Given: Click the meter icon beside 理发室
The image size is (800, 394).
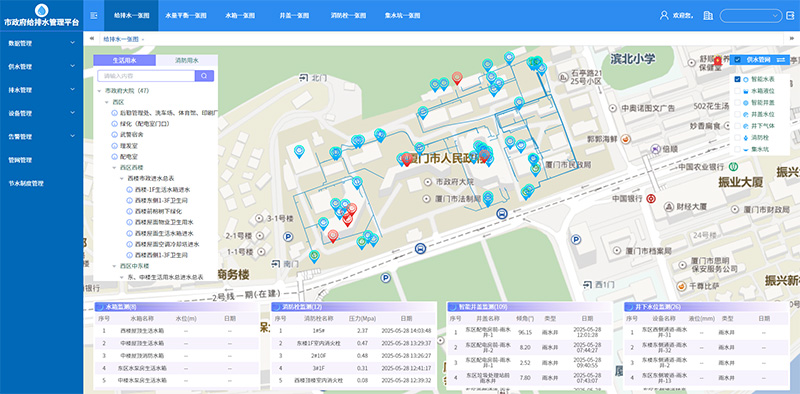Looking at the screenshot, I should 114,146.
